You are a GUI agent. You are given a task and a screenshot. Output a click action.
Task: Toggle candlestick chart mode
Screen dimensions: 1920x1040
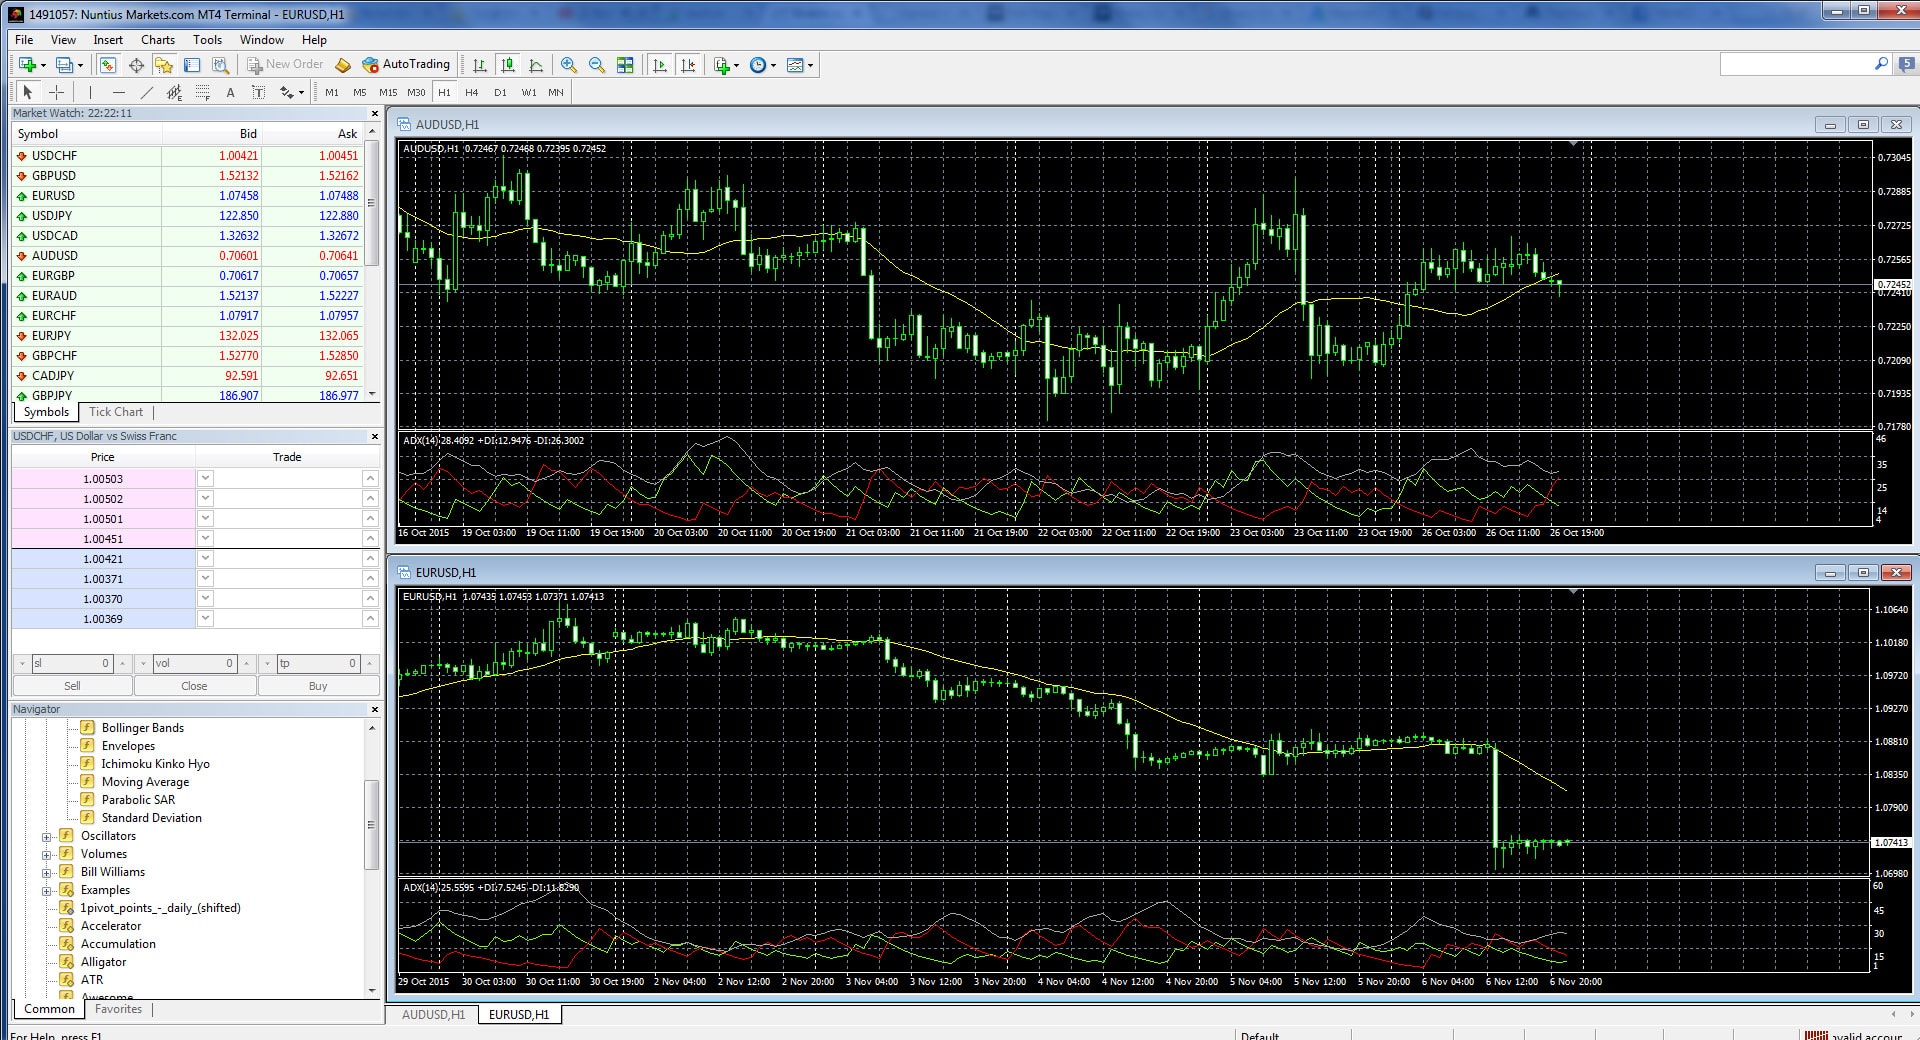pos(508,64)
